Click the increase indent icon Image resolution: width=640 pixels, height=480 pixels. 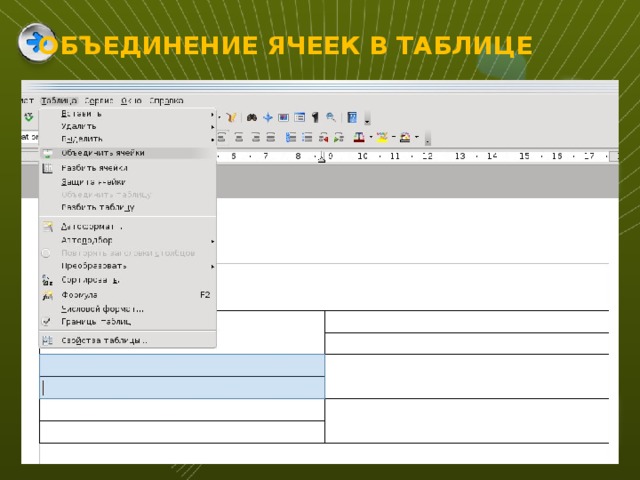[x=339, y=138]
